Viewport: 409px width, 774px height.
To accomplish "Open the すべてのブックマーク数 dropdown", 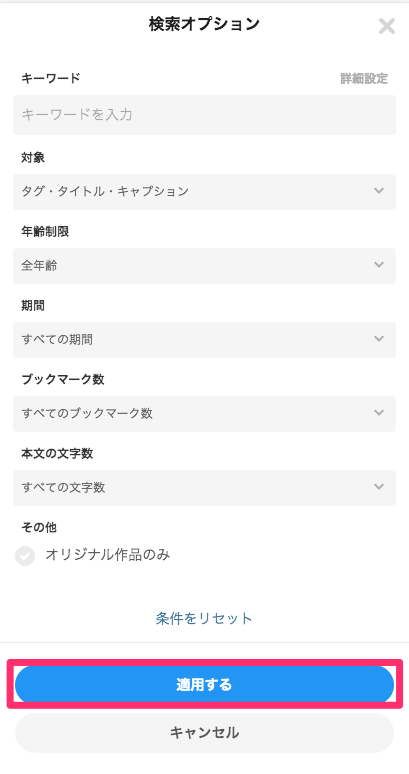I will [204, 414].
